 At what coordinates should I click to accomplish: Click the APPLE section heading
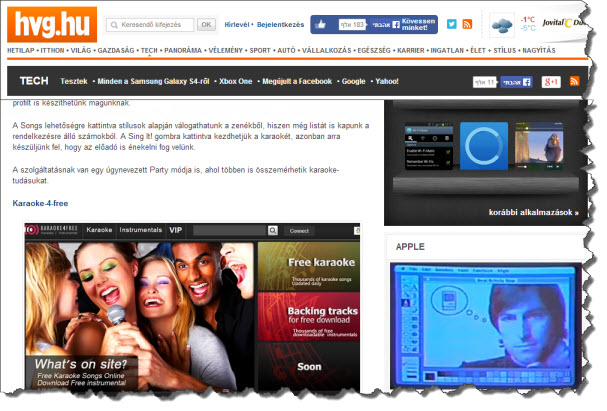click(410, 247)
